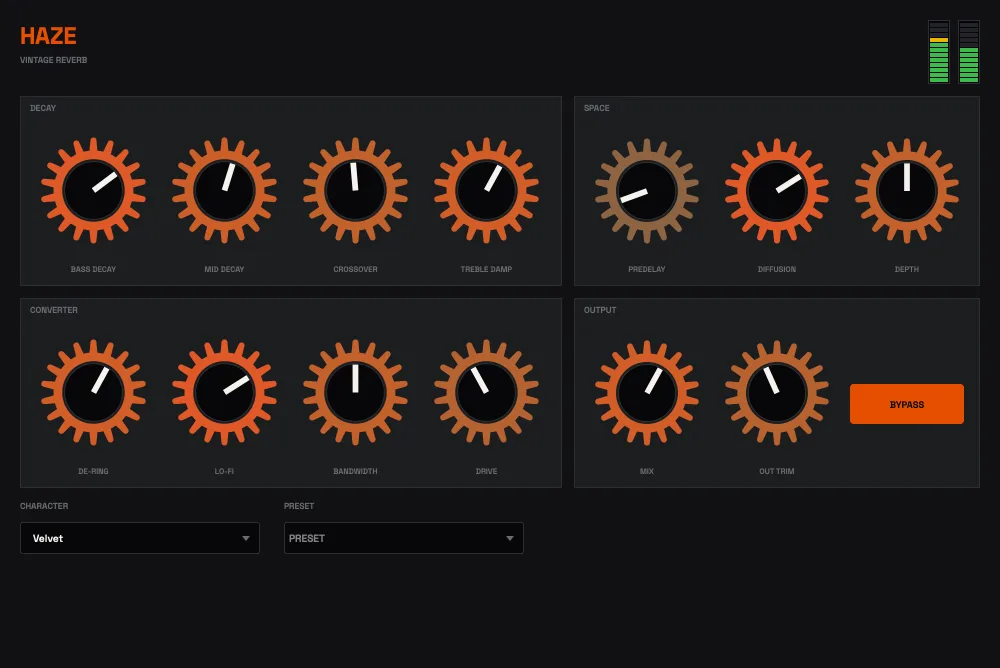Click the SPACE section heading

pyautogui.click(x=596, y=108)
